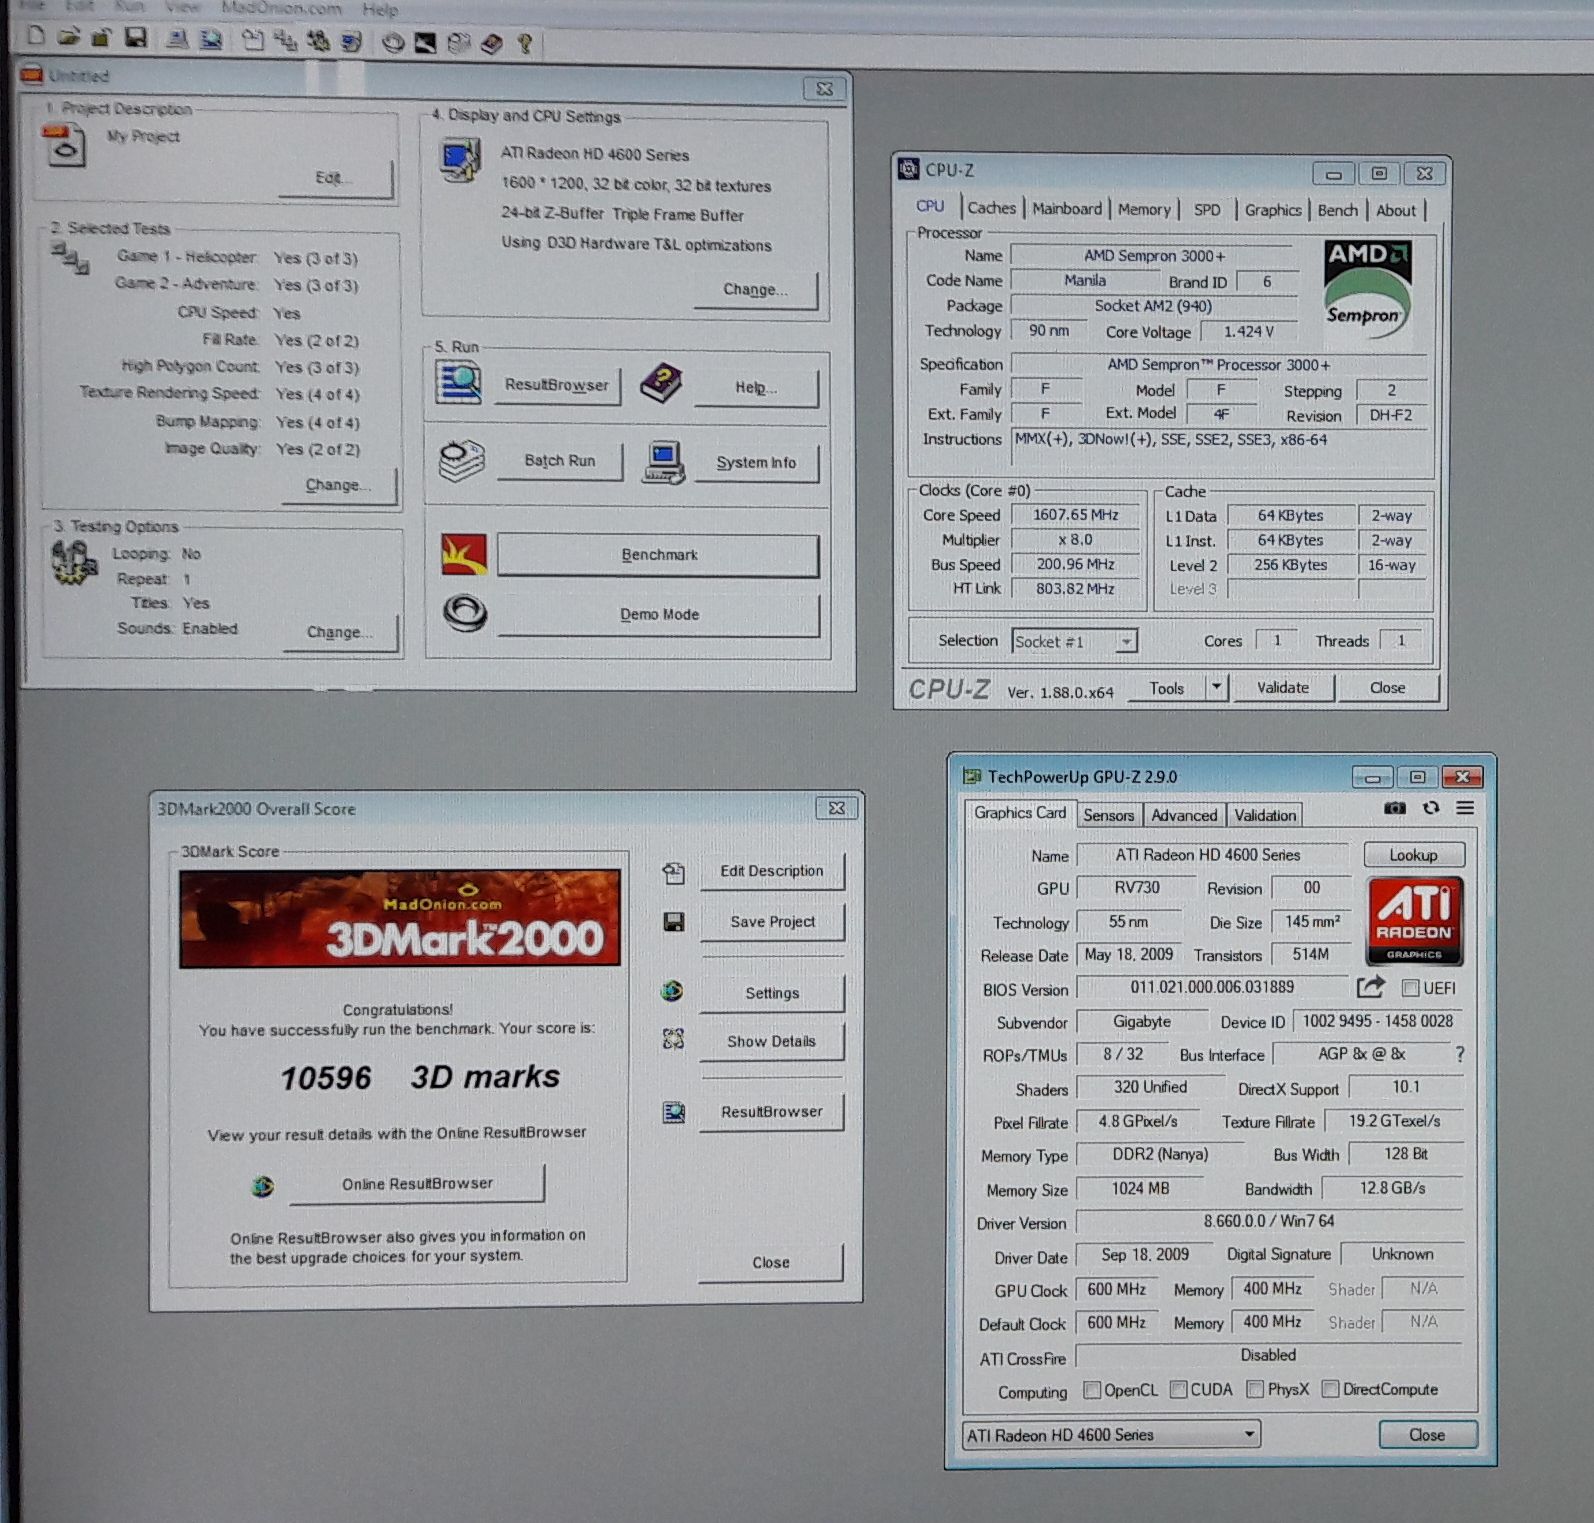Viewport: 1594px width, 1523px height.
Task: Open the Help menu in 3DMark menu bar
Action: point(380,10)
